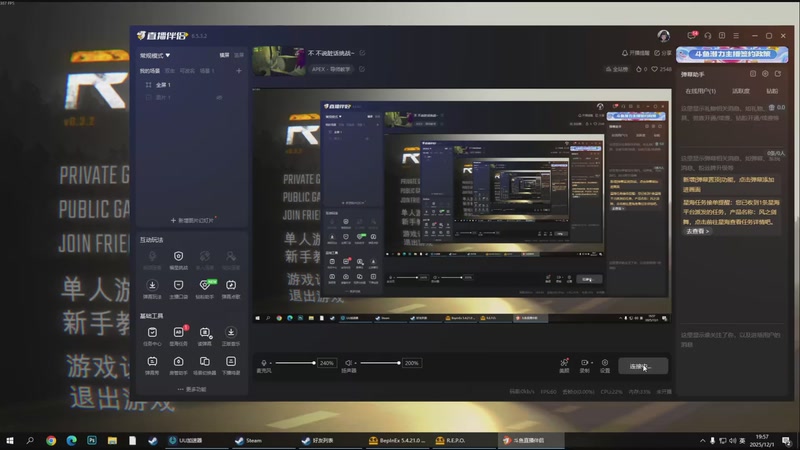
Task: Adjust the microphone volume slider
Action: pyautogui.click(x=295, y=363)
